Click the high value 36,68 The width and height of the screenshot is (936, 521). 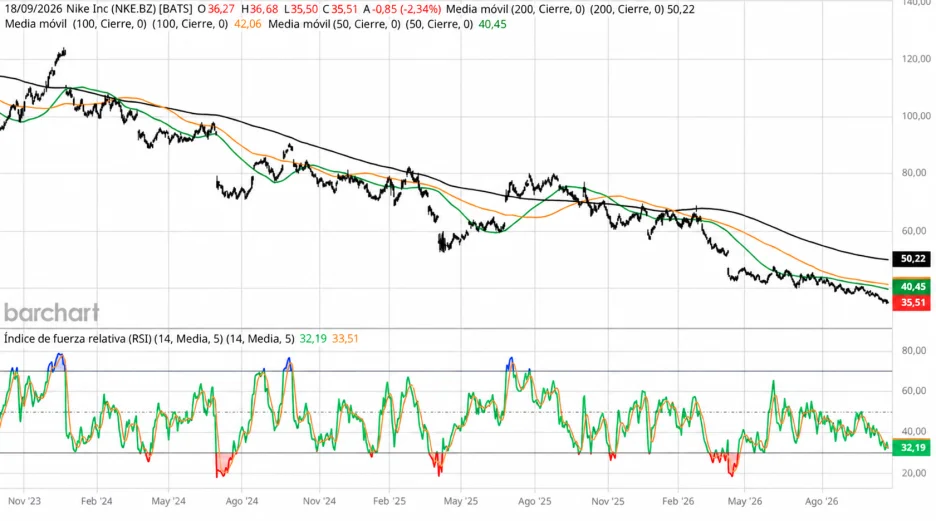click(264, 10)
